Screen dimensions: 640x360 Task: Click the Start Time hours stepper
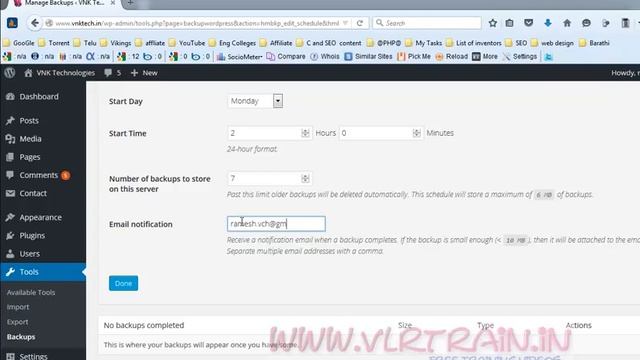tap(305, 133)
